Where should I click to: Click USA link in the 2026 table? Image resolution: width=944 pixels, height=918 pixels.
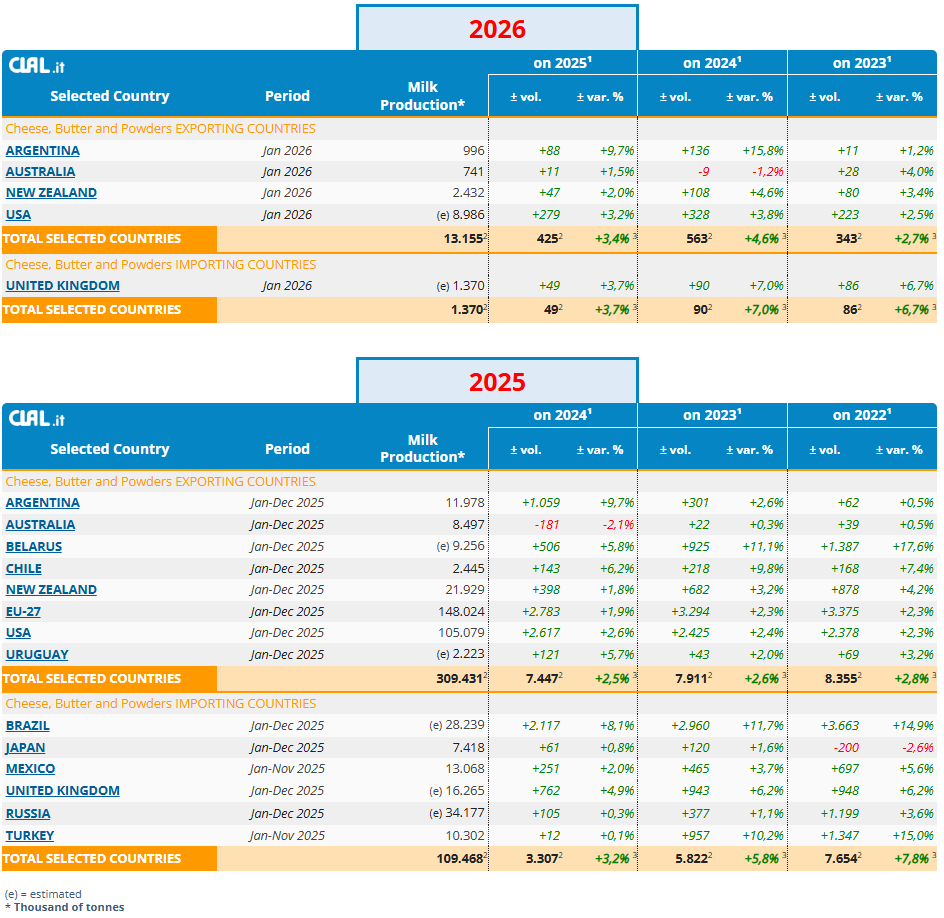pyautogui.click(x=18, y=215)
